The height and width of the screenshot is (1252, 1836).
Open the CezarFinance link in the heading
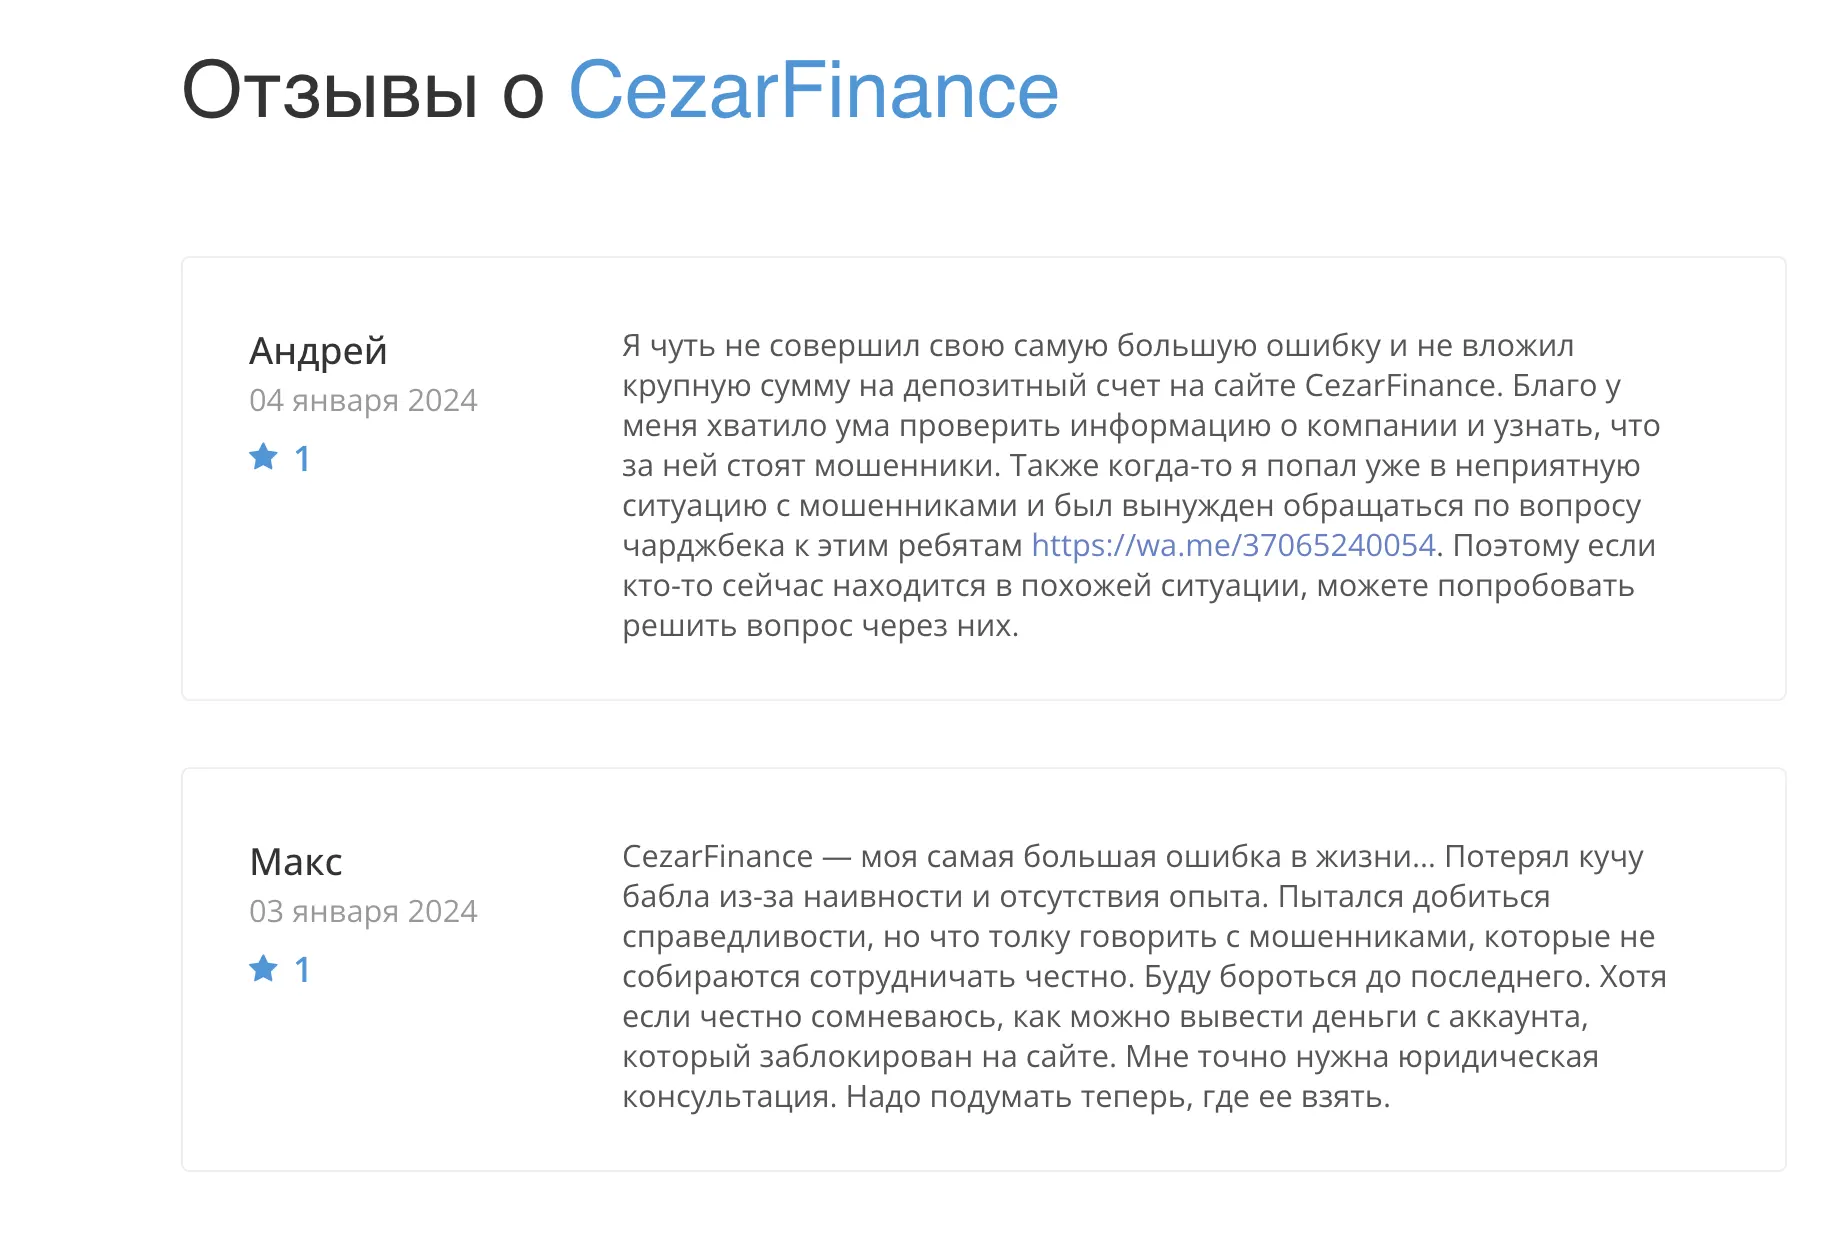(813, 90)
